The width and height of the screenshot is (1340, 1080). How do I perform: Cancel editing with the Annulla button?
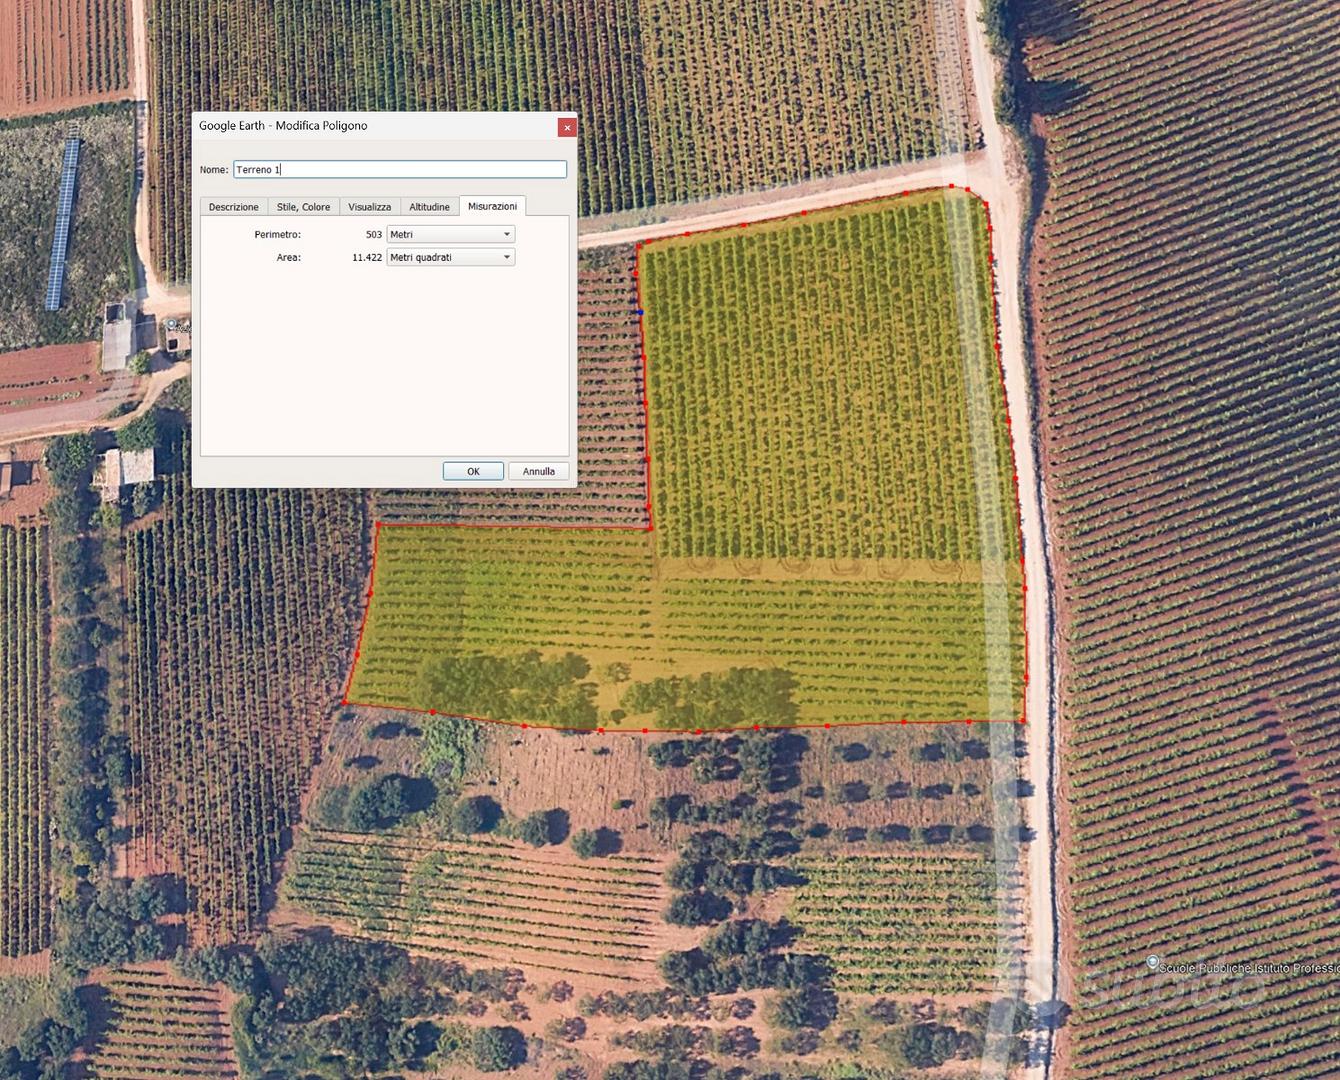coord(538,471)
